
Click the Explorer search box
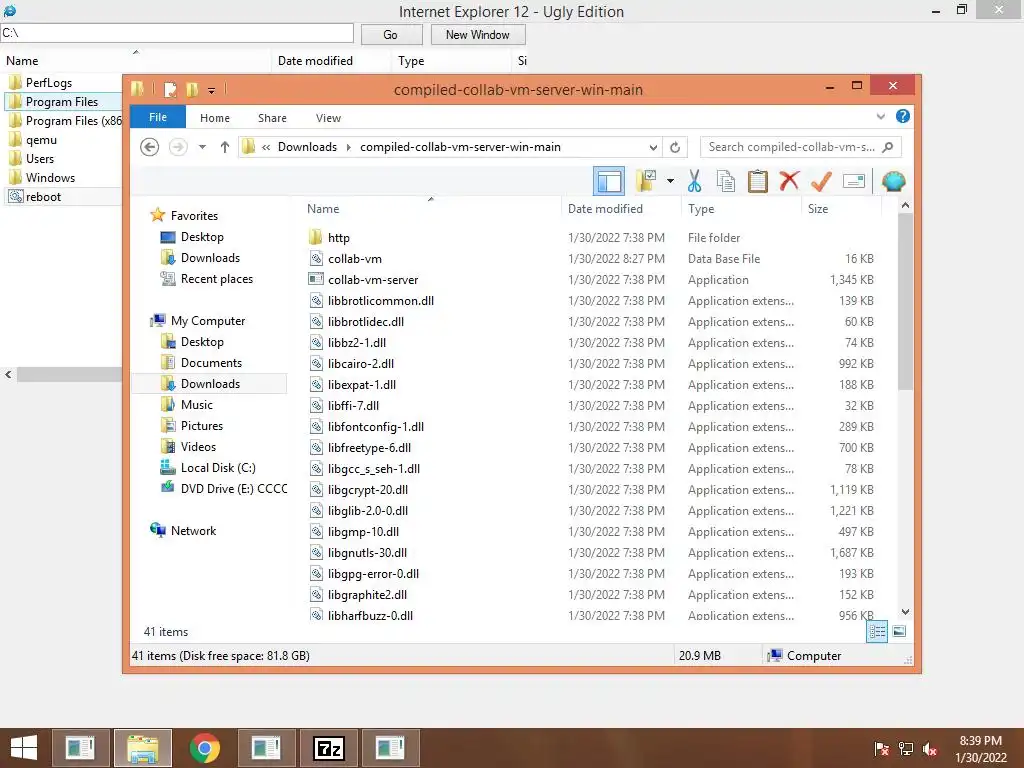[801, 147]
